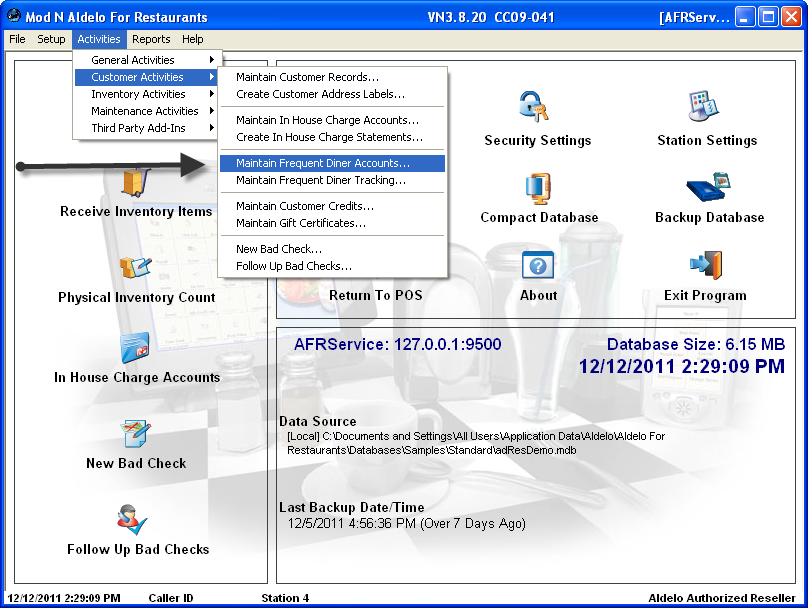
Task: Click the Data Source heading
Action: point(317,421)
